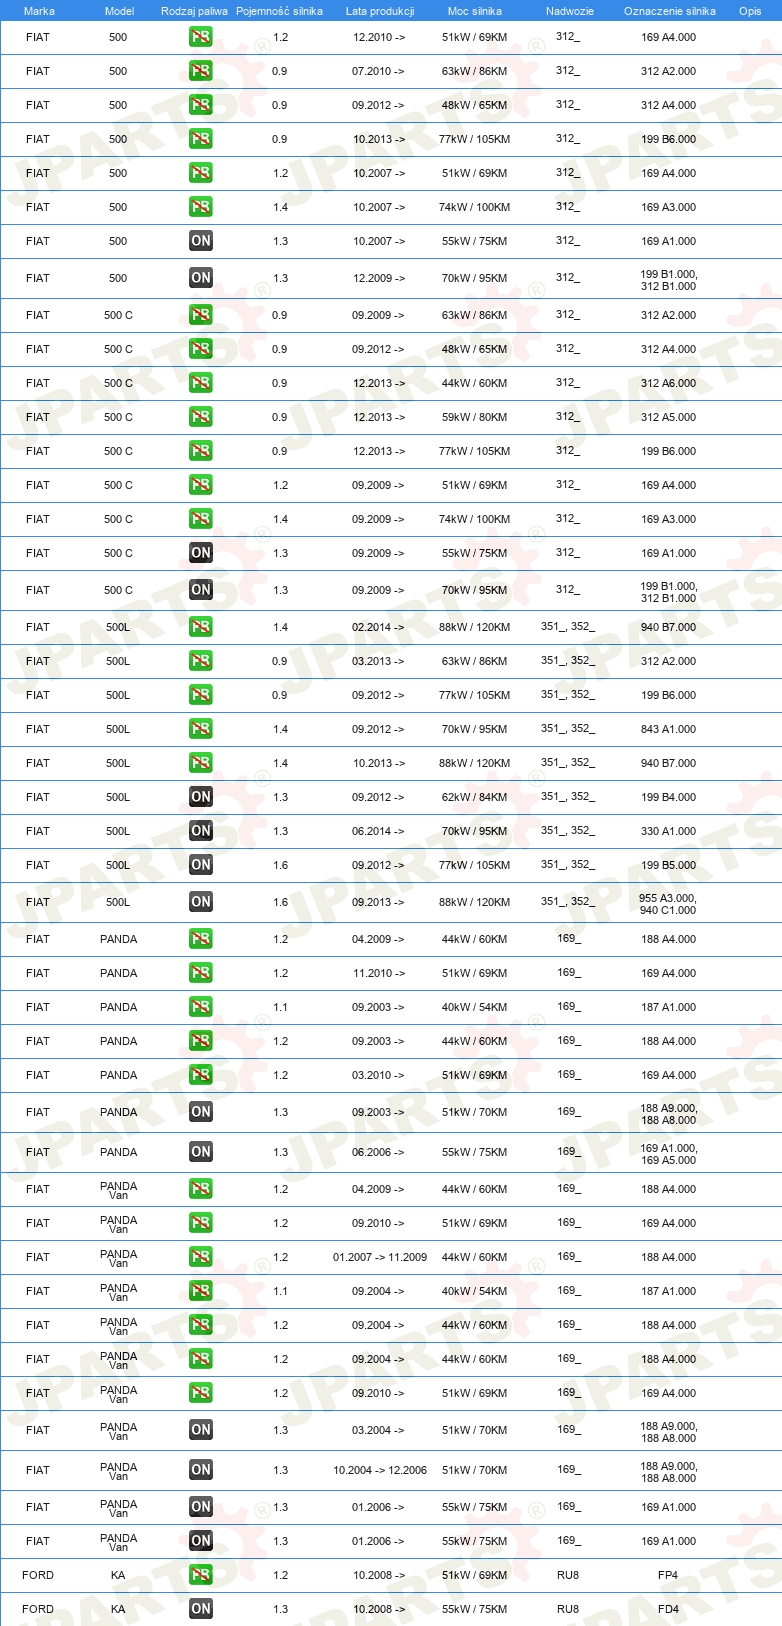
Task: Click engine code 843 A1.000
Action: point(669,729)
